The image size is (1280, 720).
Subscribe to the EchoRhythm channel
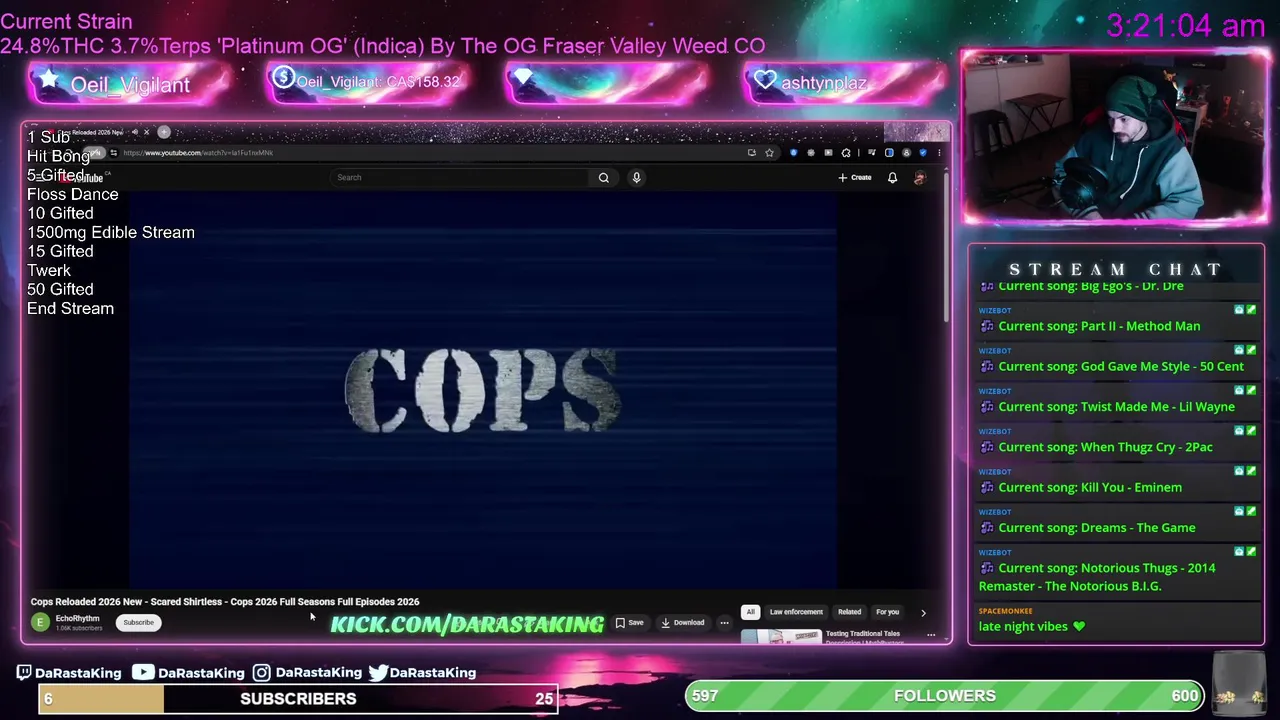tap(138, 622)
